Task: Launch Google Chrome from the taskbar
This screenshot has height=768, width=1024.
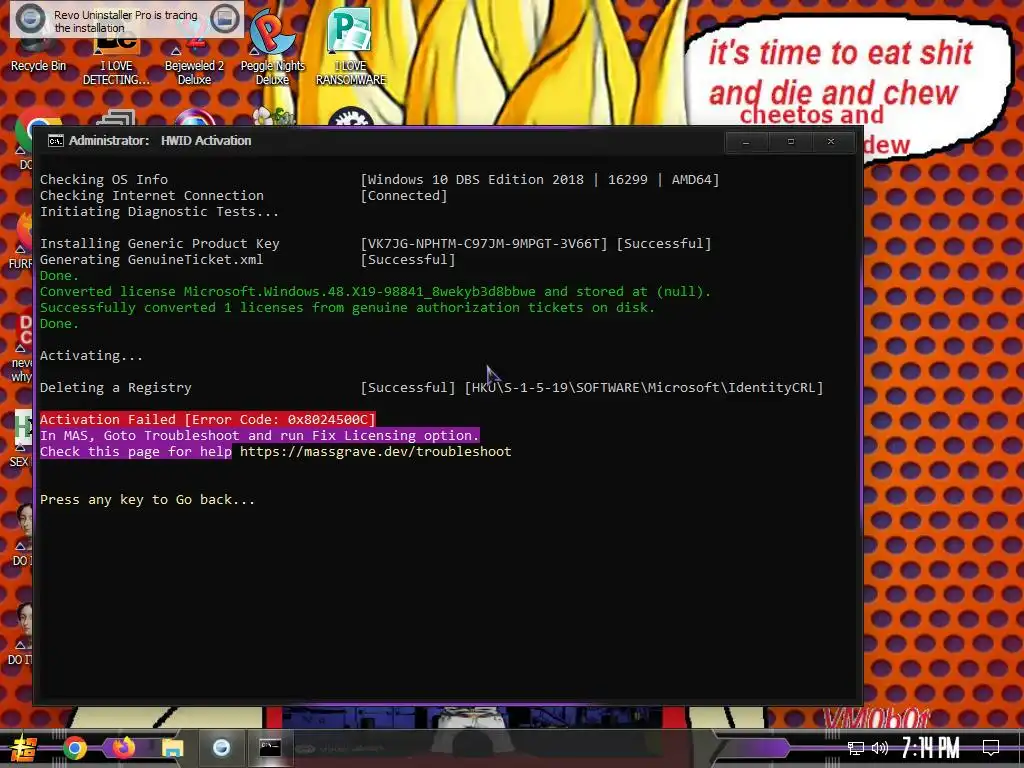Action: point(75,748)
